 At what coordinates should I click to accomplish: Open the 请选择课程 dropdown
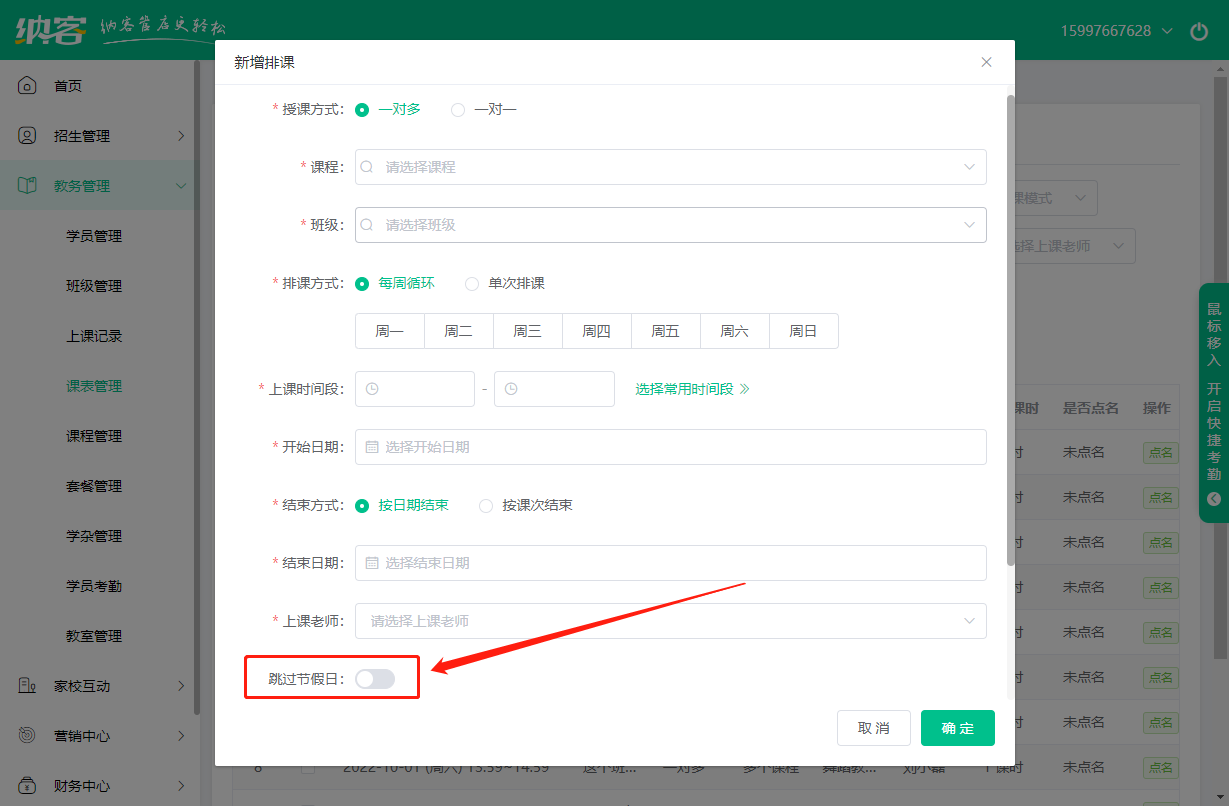click(x=670, y=167)
